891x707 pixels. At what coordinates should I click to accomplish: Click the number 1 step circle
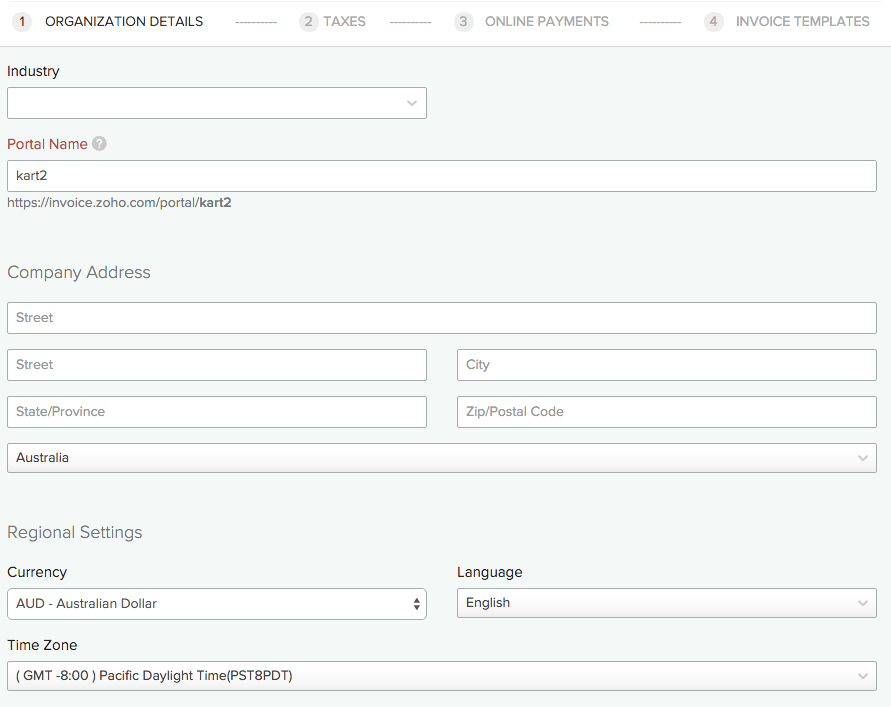pos(23,21)
